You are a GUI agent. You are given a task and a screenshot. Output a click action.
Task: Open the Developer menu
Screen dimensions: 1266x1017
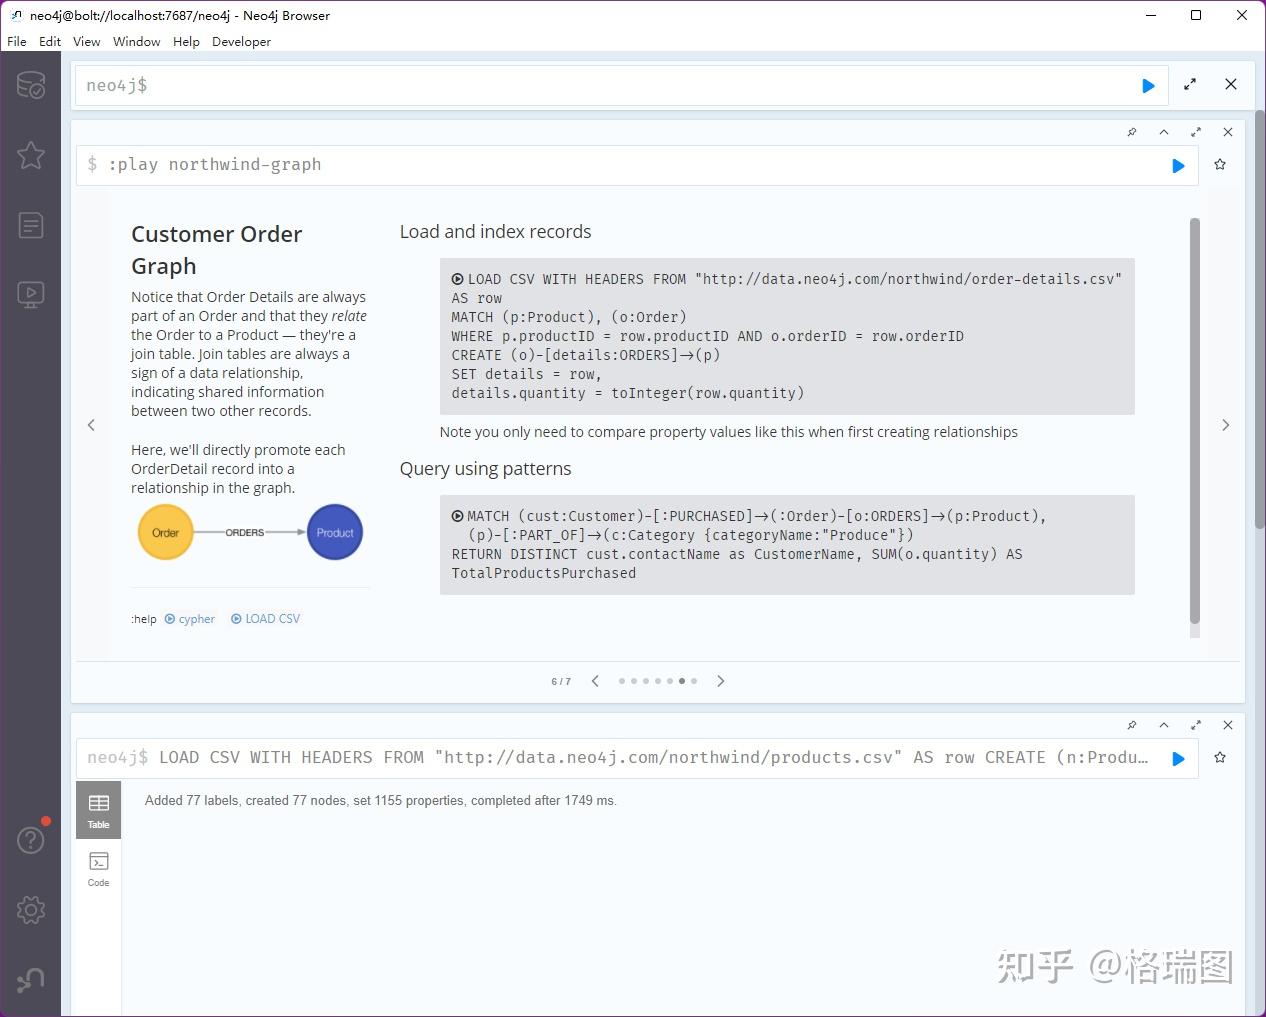[241, 42]
